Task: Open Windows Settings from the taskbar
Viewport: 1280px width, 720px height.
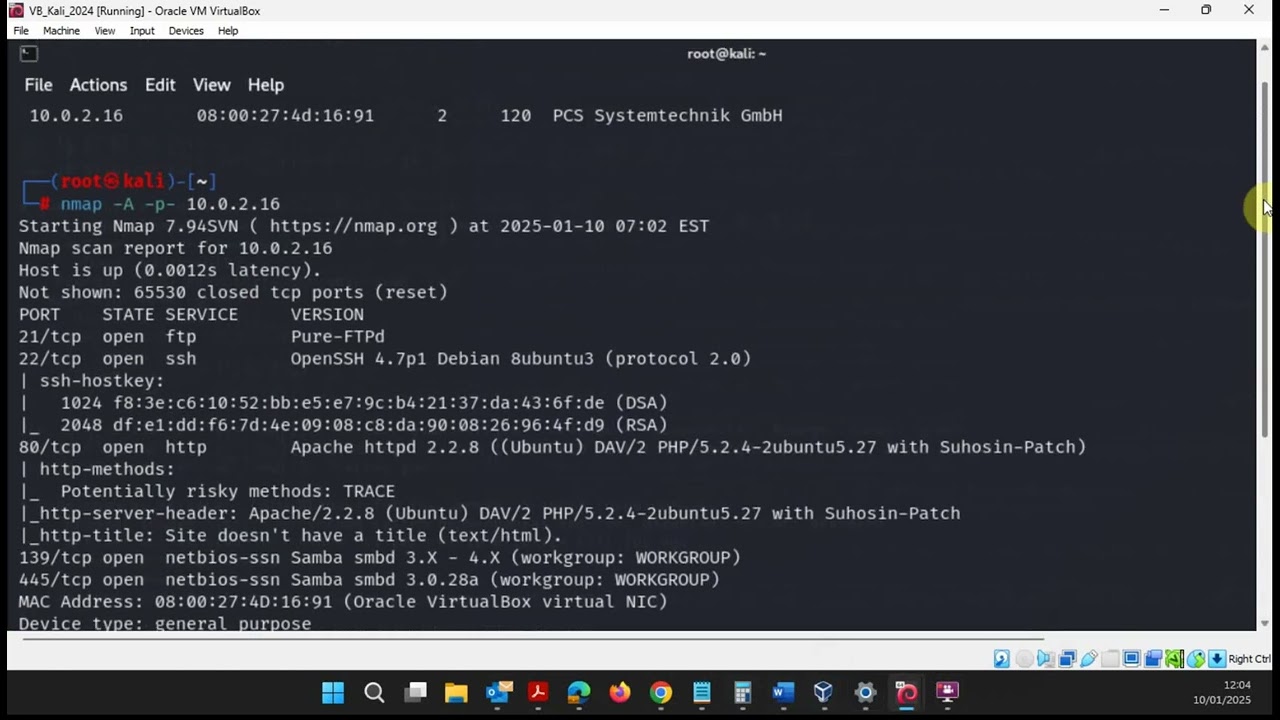Action: point(865,692)
